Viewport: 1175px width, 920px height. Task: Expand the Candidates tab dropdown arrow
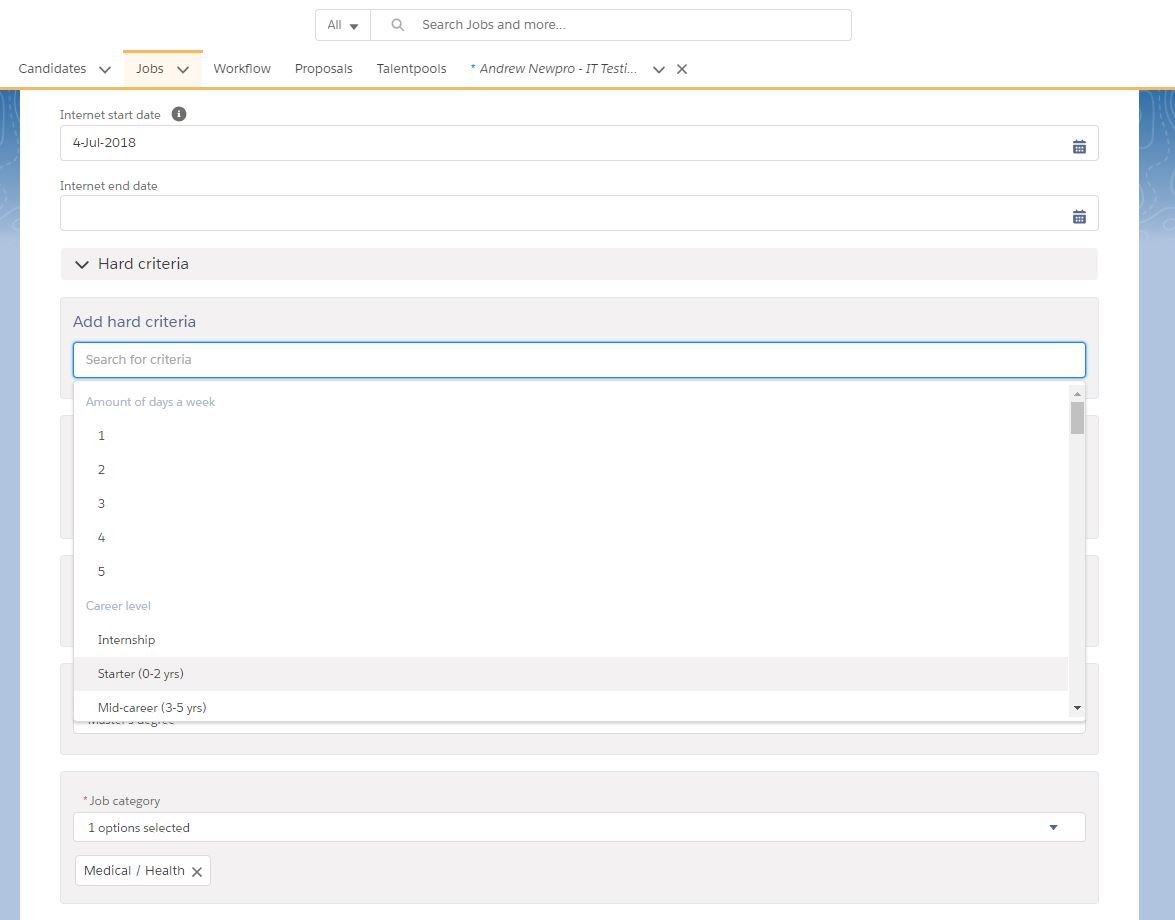pyautogui.click(x=105, y=70)
